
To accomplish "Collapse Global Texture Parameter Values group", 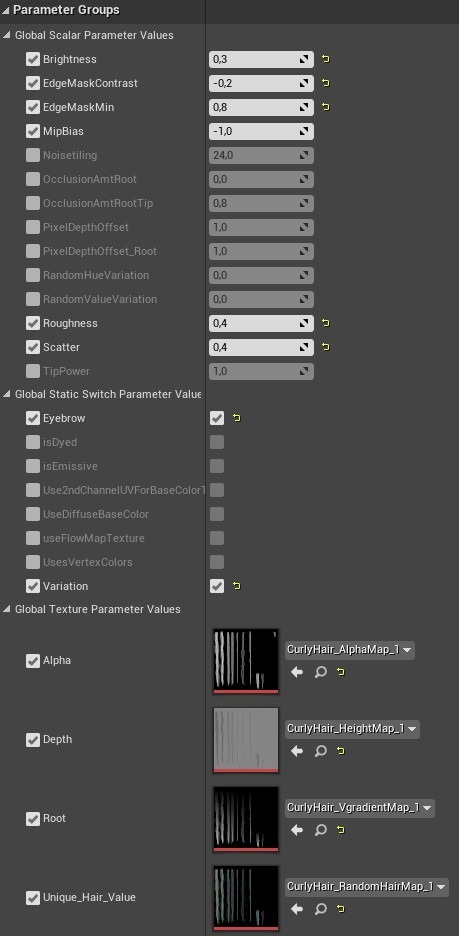I will tap(7, 609).
